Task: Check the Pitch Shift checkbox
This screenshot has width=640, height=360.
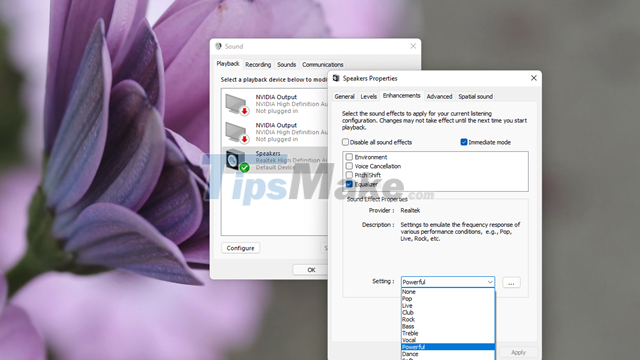Action: point(349,175)
